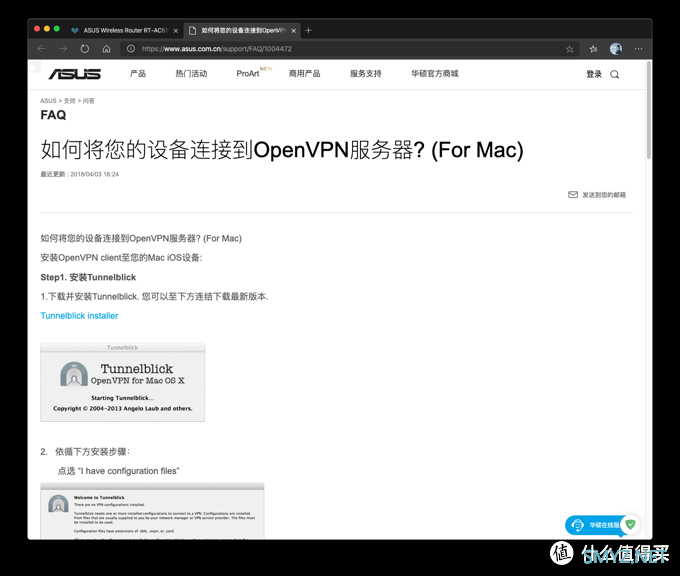This screenshot has height=576, width=680.
Task: Open the browser home page icon
Action: point(106,49)
